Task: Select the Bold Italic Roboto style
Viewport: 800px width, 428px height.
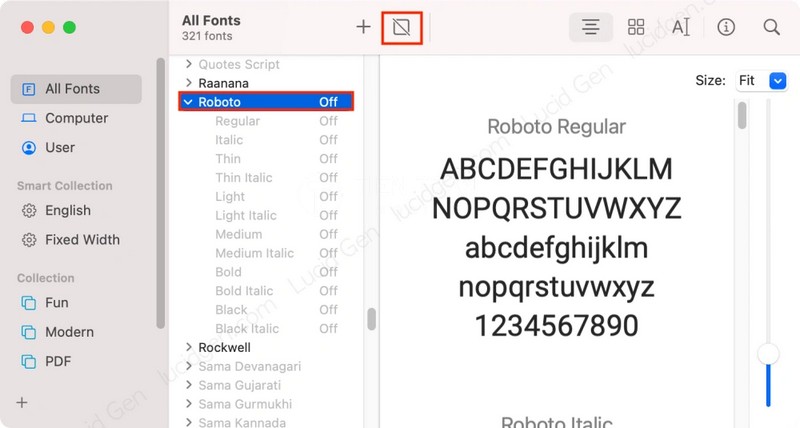Action: click(244, 291)
